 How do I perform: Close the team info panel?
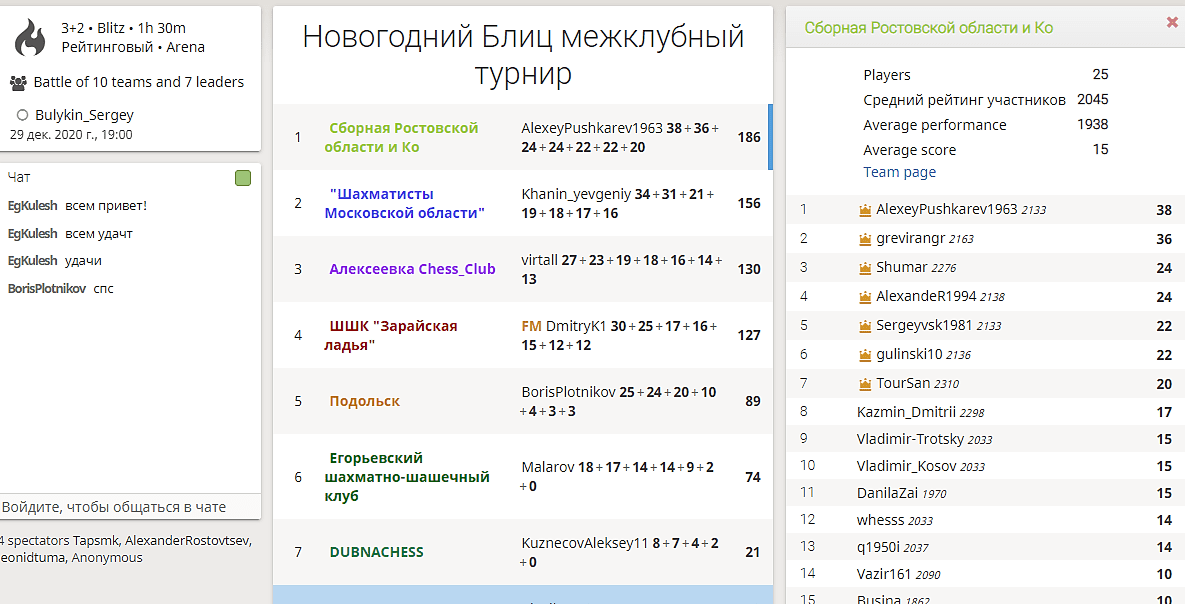point(1172,22)
